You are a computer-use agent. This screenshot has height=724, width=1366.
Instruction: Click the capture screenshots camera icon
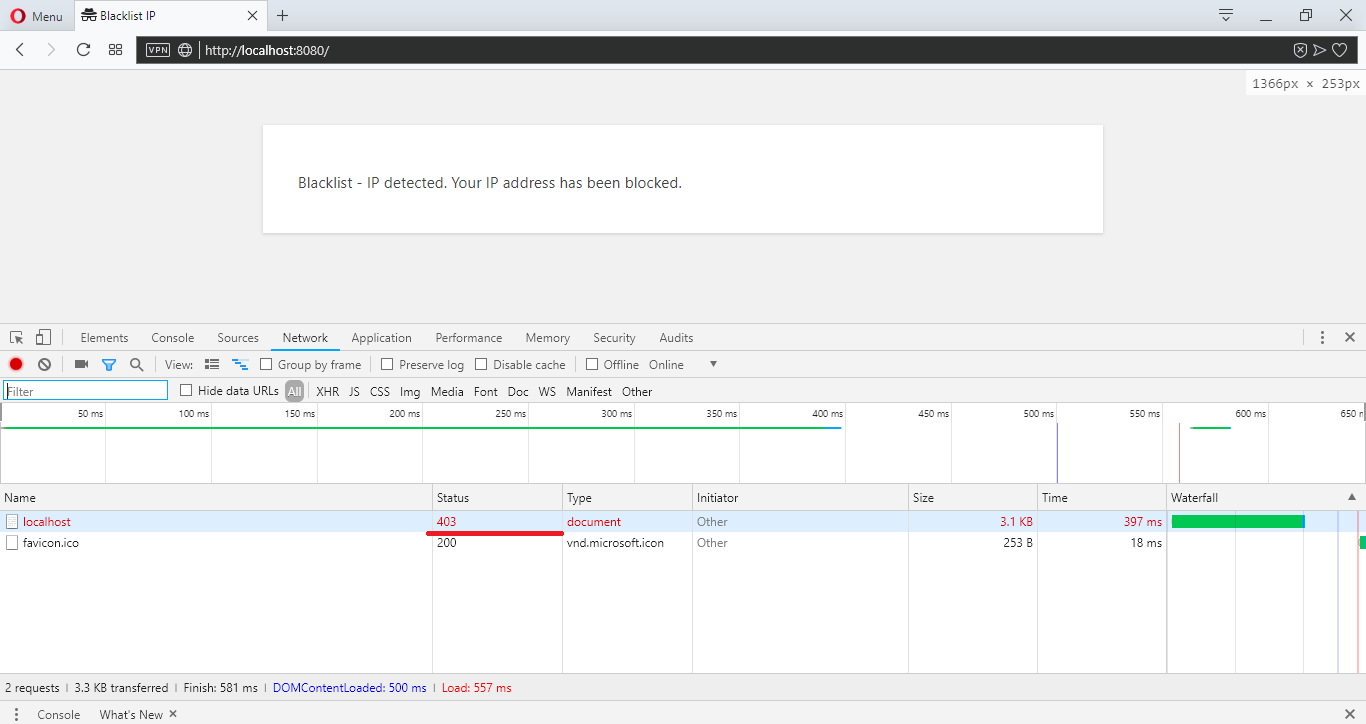pos(81,365)
